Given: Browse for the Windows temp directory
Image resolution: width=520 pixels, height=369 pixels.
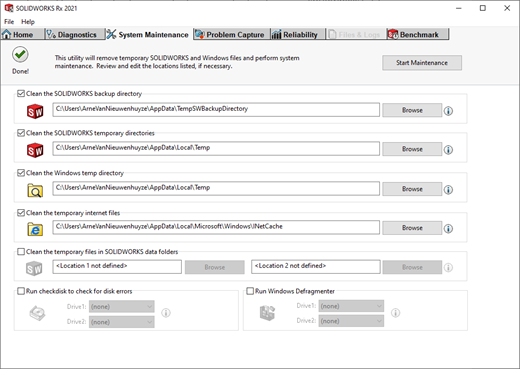Looking at the screenshot, I should (x=412, y=189).
